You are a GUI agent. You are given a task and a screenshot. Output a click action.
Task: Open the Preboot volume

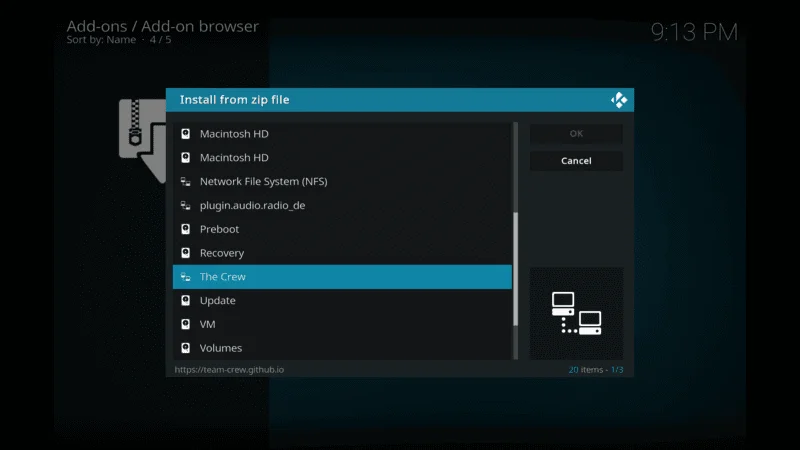(x=342, y=229)
